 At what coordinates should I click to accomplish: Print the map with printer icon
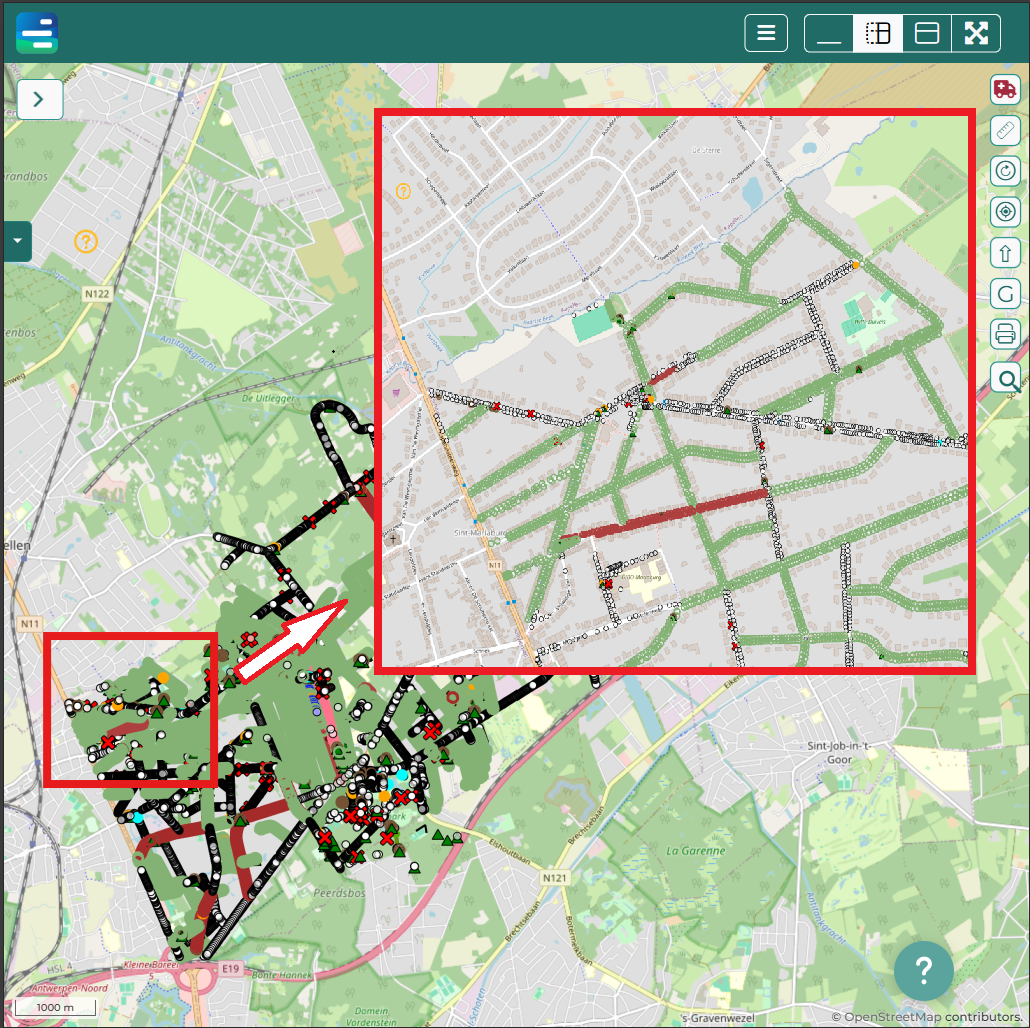tap(1005, 333)
